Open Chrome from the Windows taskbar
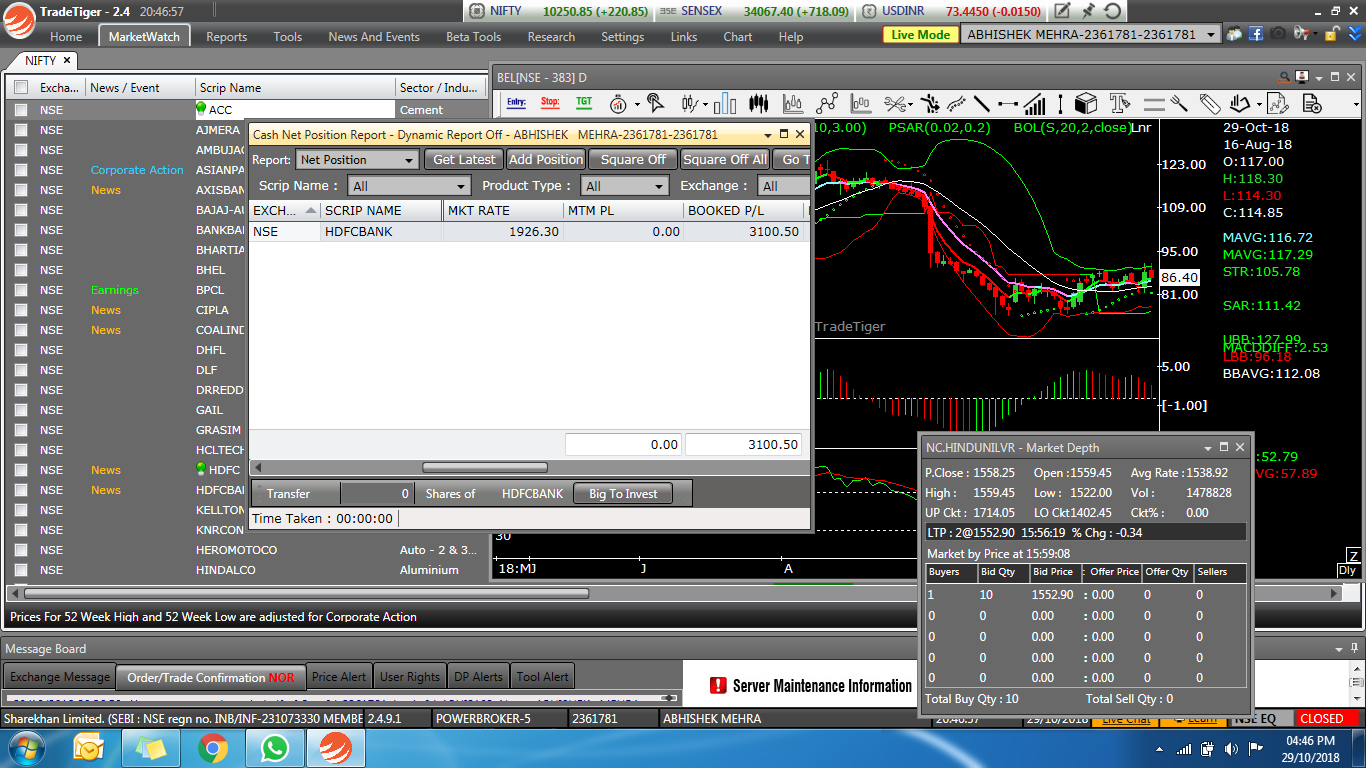 click(x=212, y=748)
